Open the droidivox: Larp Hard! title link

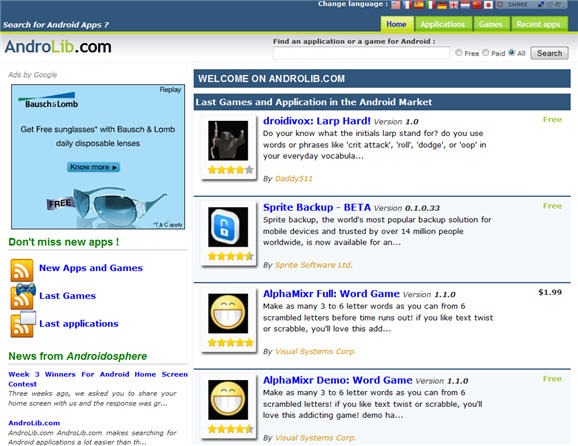click(317, 121)
